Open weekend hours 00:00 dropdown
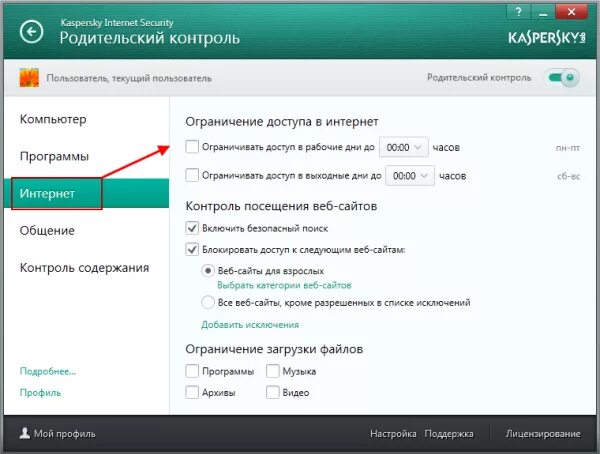The image size is (600, 454). point(410,176)
